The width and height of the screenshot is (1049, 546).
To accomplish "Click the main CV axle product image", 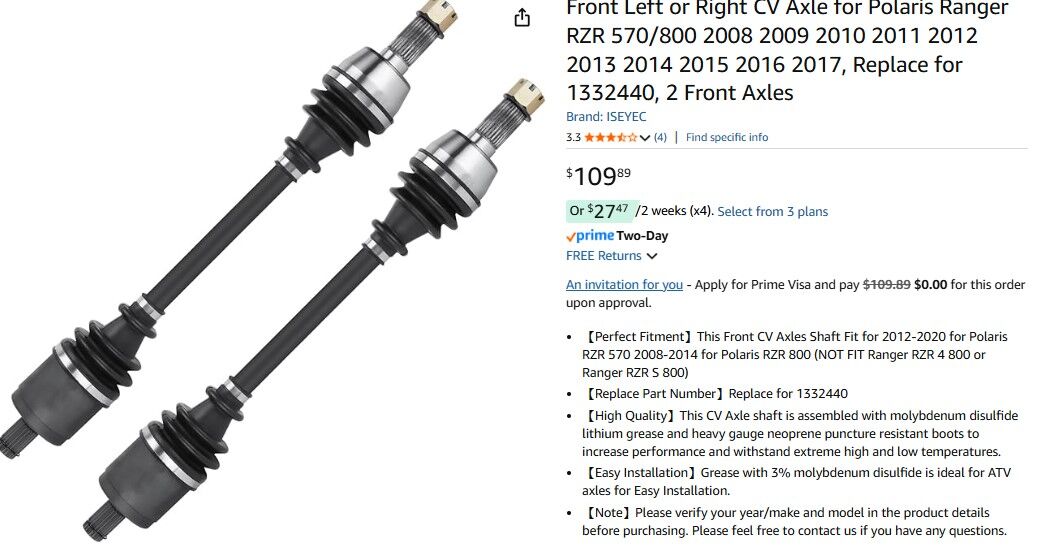I will tap(271, 271).
